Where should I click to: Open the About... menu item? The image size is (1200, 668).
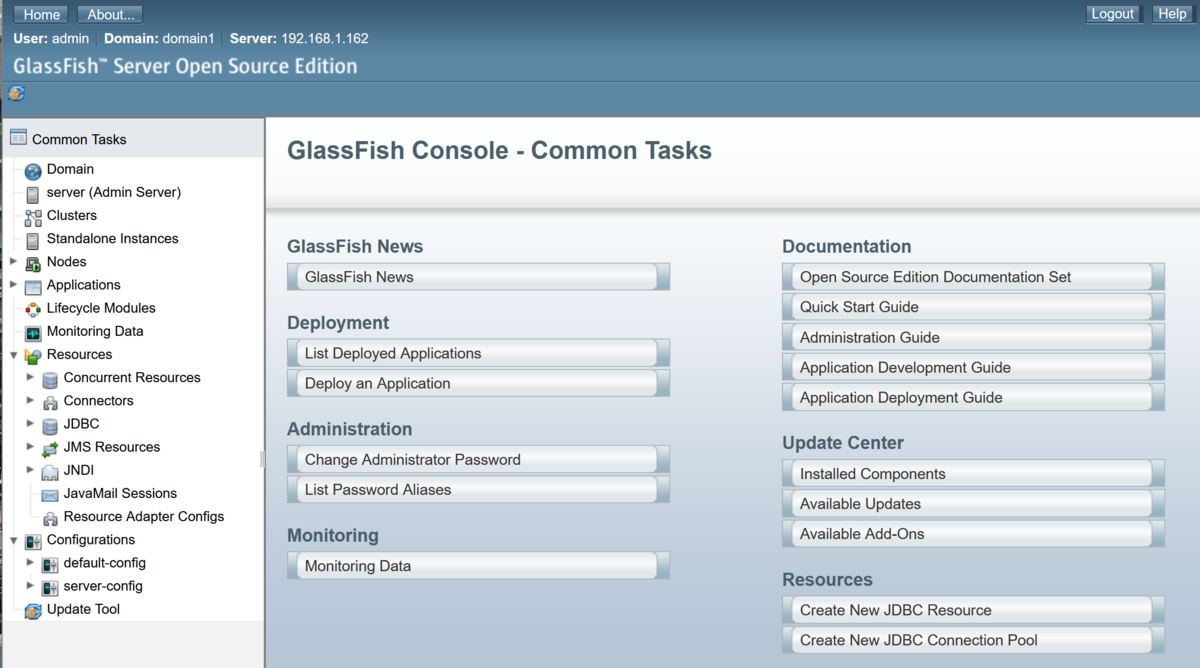(109, 13)
